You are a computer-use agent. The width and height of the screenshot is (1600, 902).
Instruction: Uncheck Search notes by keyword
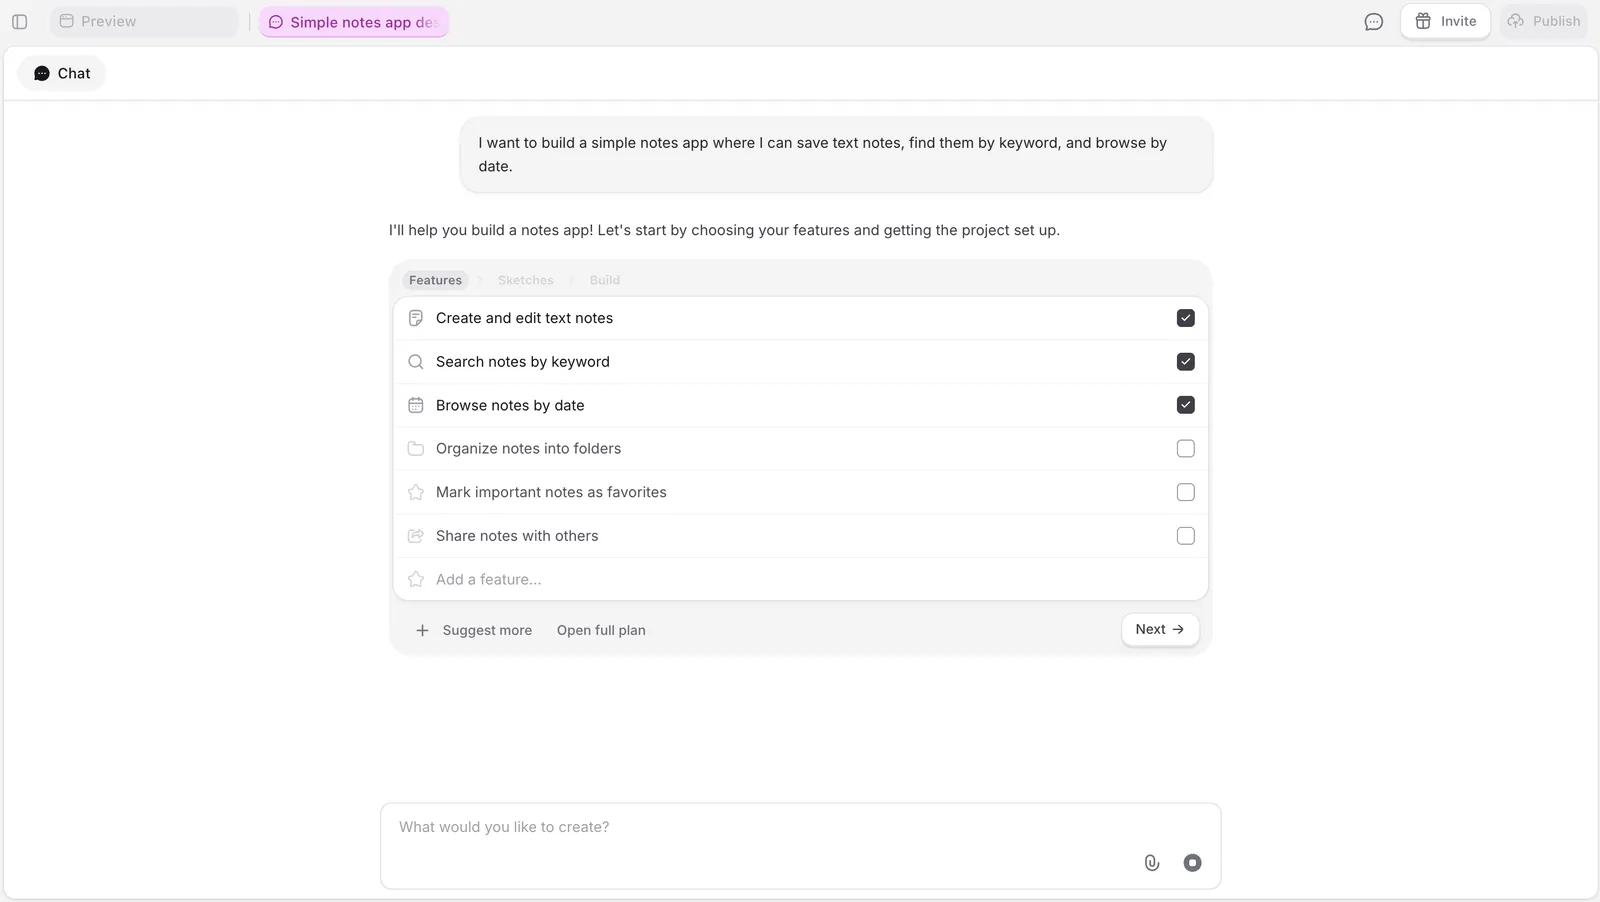1185,362
